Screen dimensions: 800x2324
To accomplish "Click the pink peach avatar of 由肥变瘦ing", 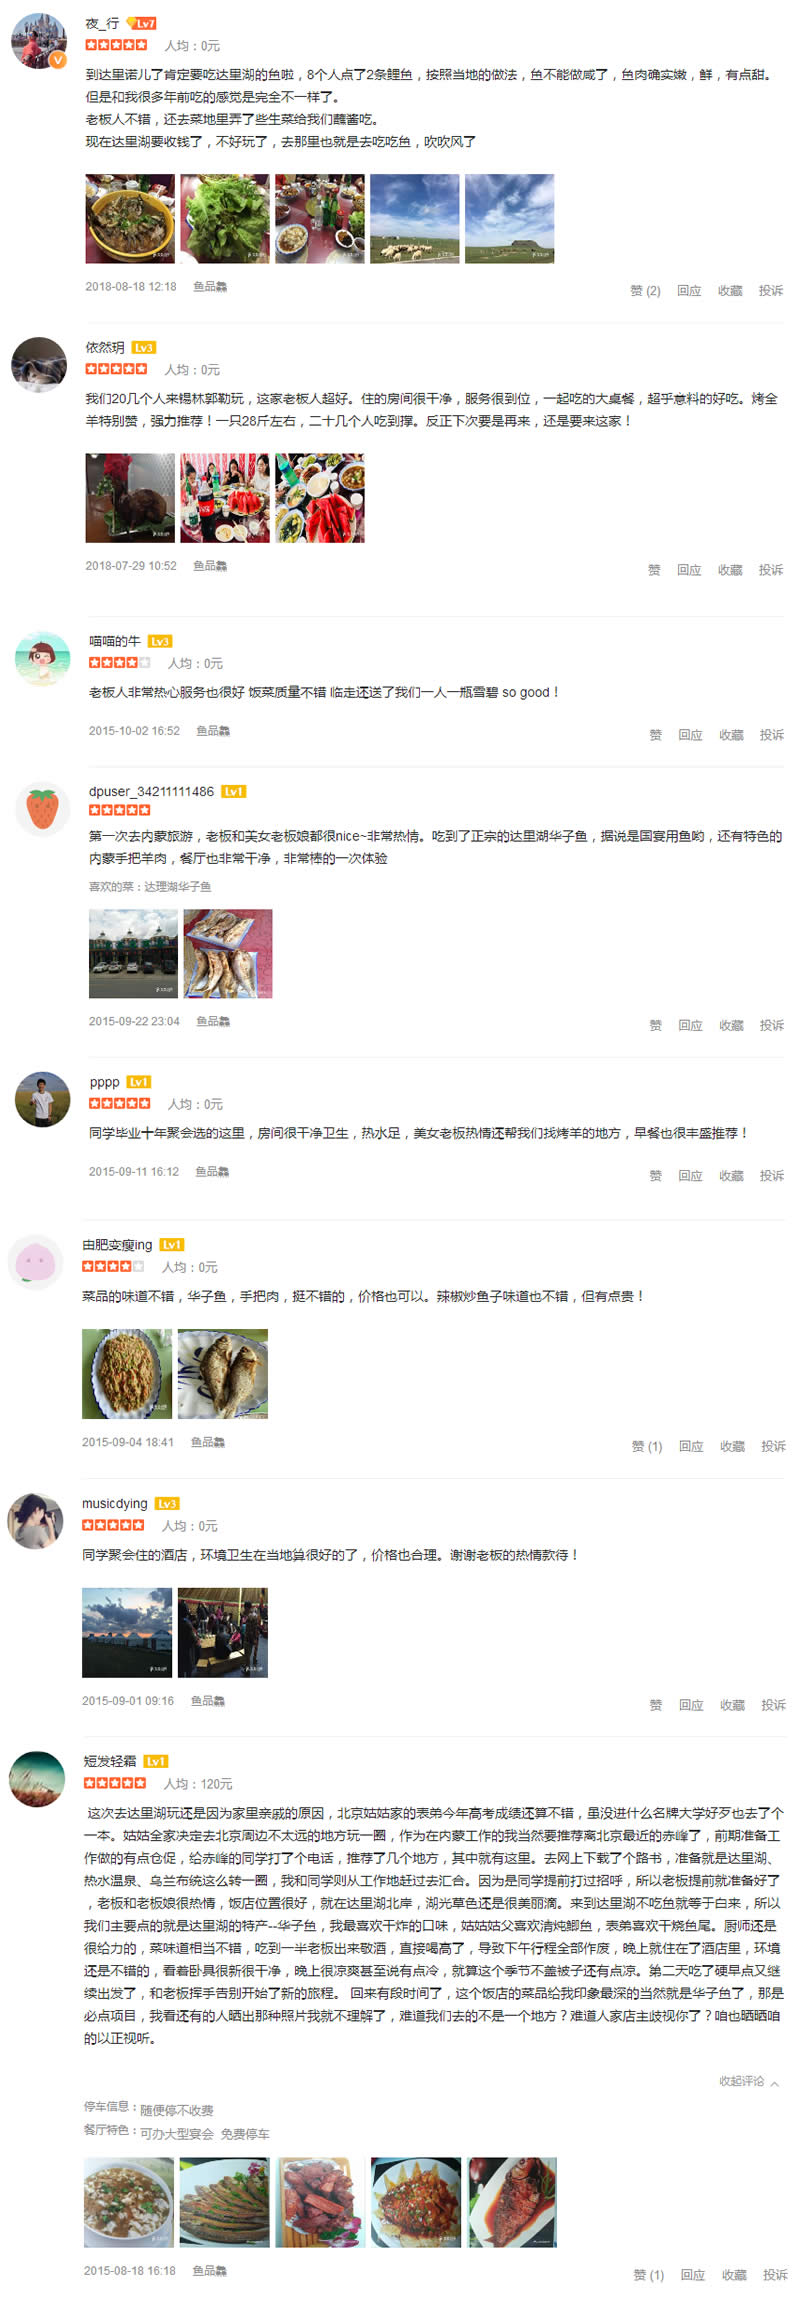I will click(x=35, y=1262).
